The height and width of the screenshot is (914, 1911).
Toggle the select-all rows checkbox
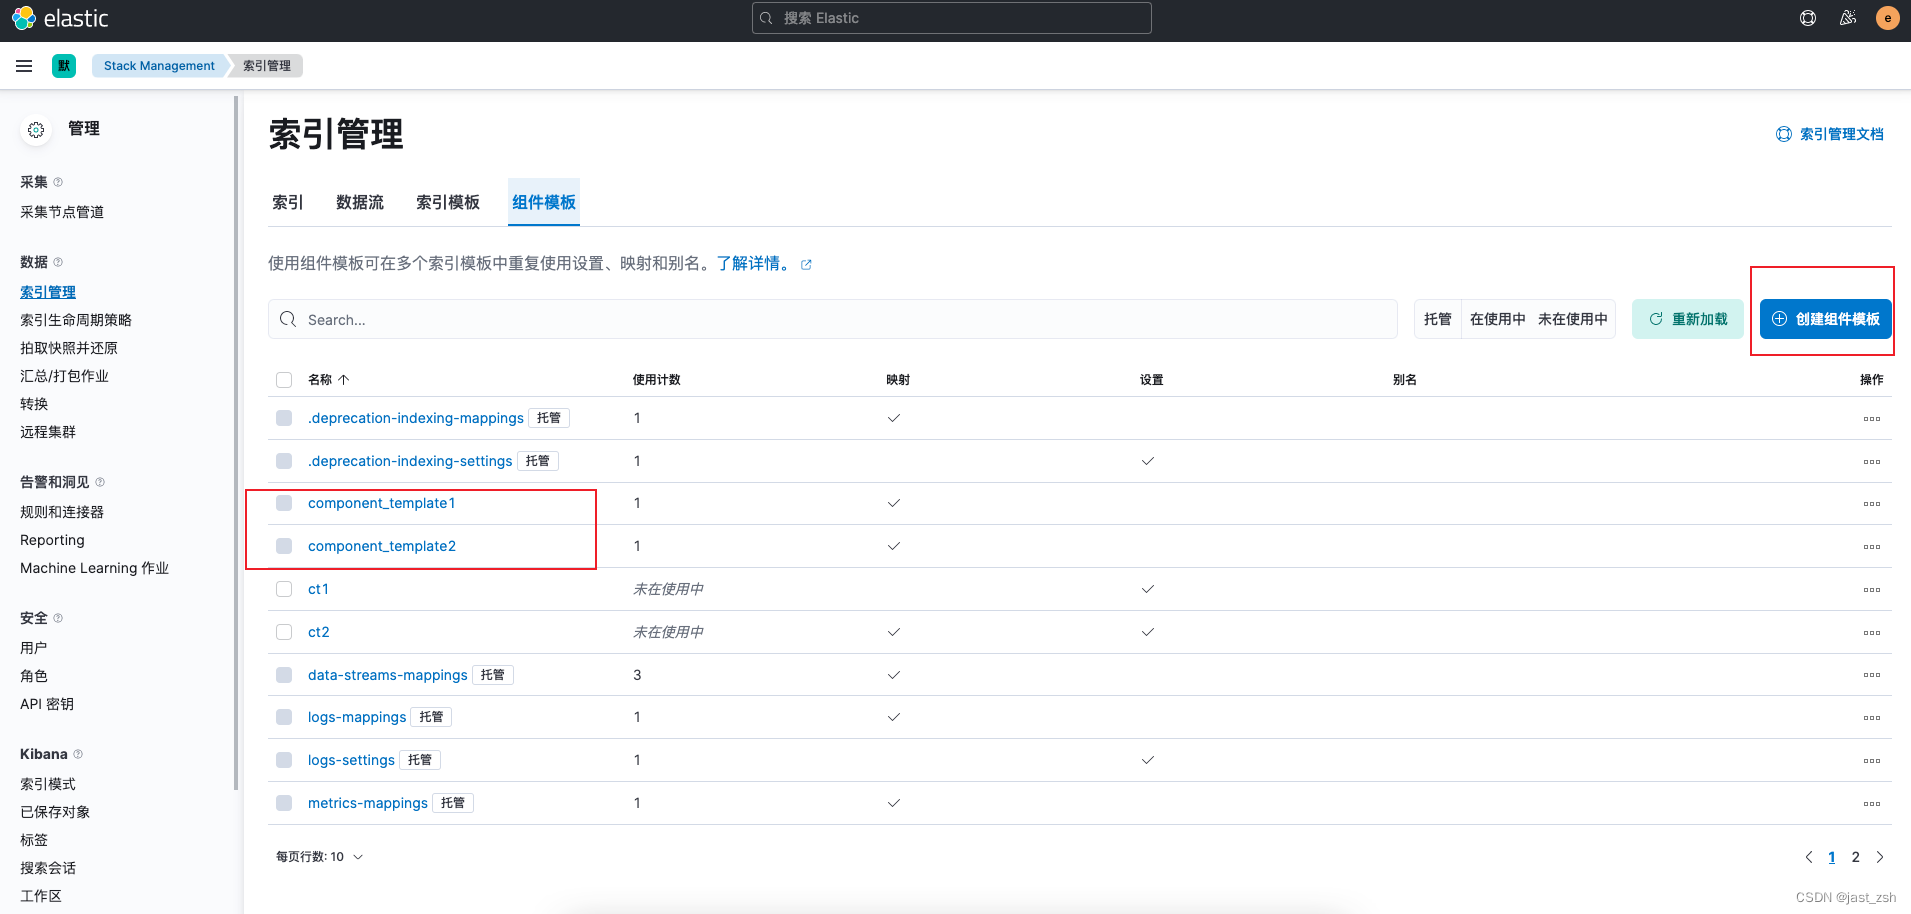284,380
